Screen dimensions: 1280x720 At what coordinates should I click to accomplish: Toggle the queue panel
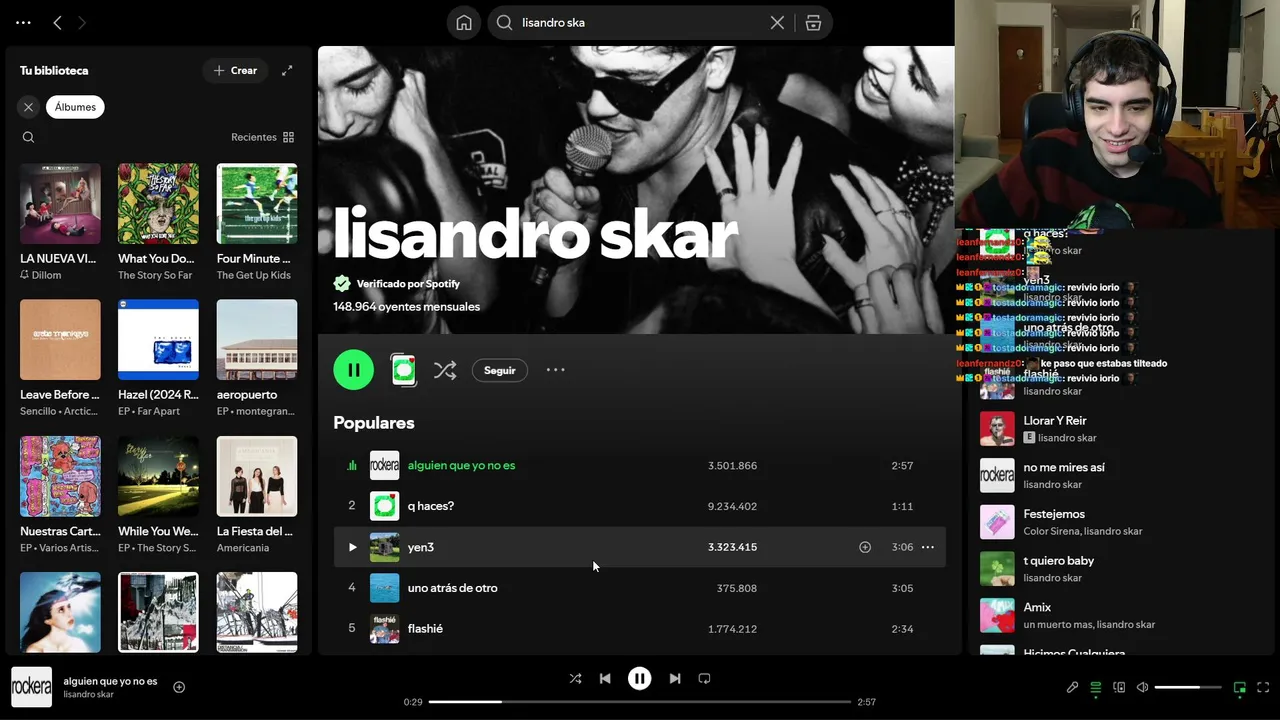[x=1096, y=688]
